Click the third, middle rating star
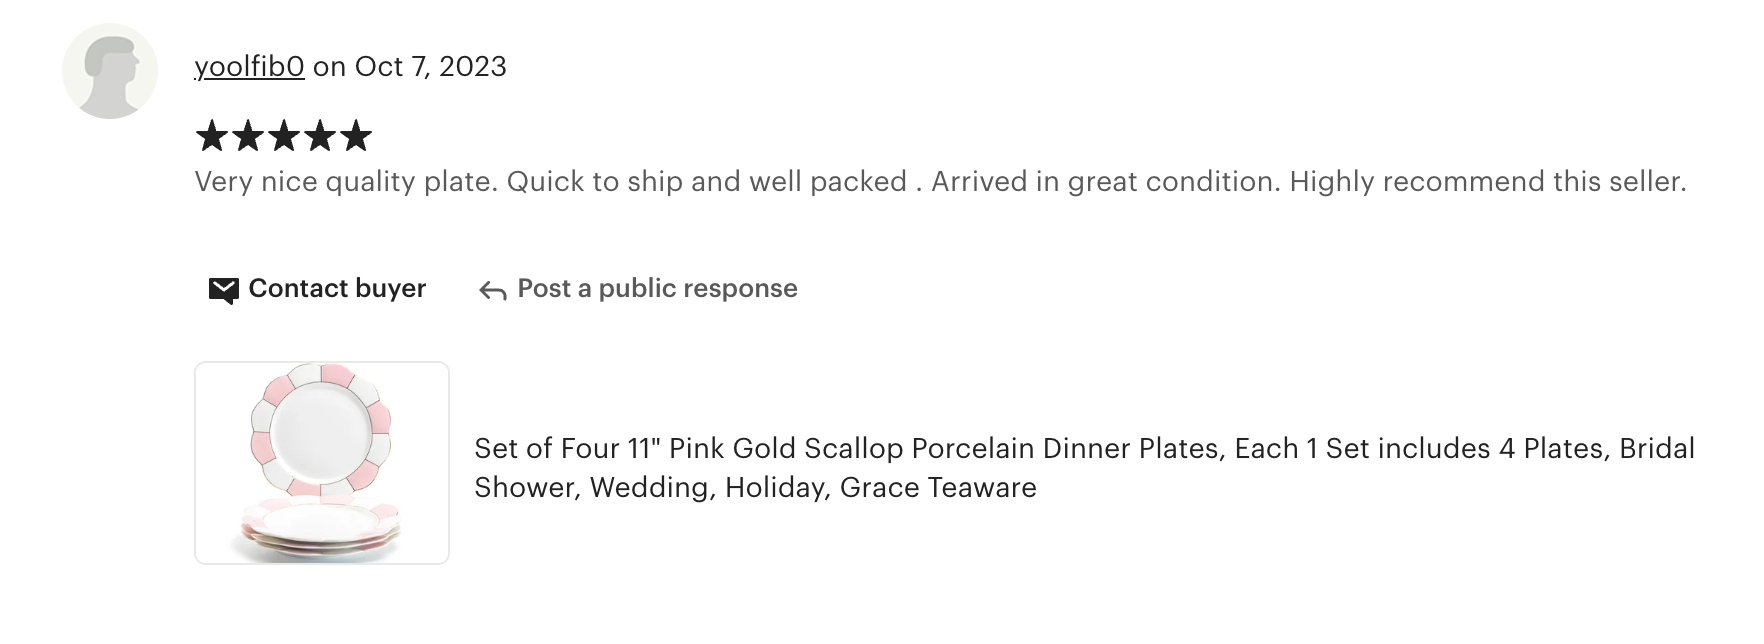1764x644 pixels. 284,136
